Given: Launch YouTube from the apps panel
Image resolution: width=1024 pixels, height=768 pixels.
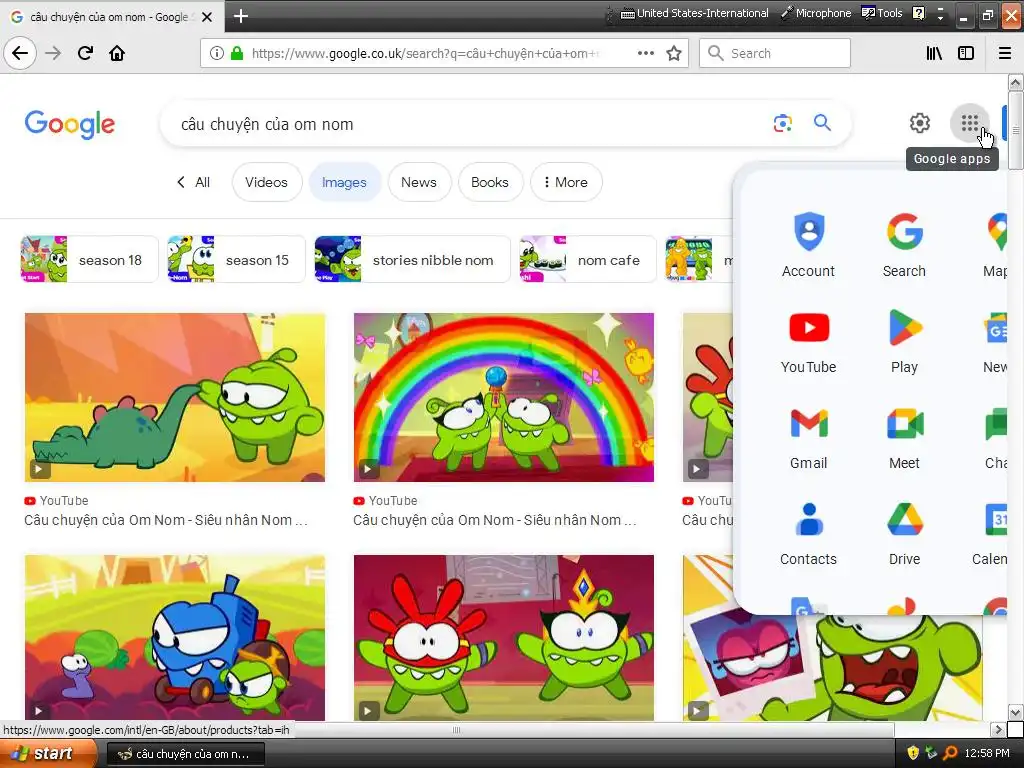Looking at the screenshot, I should (808, 341).
